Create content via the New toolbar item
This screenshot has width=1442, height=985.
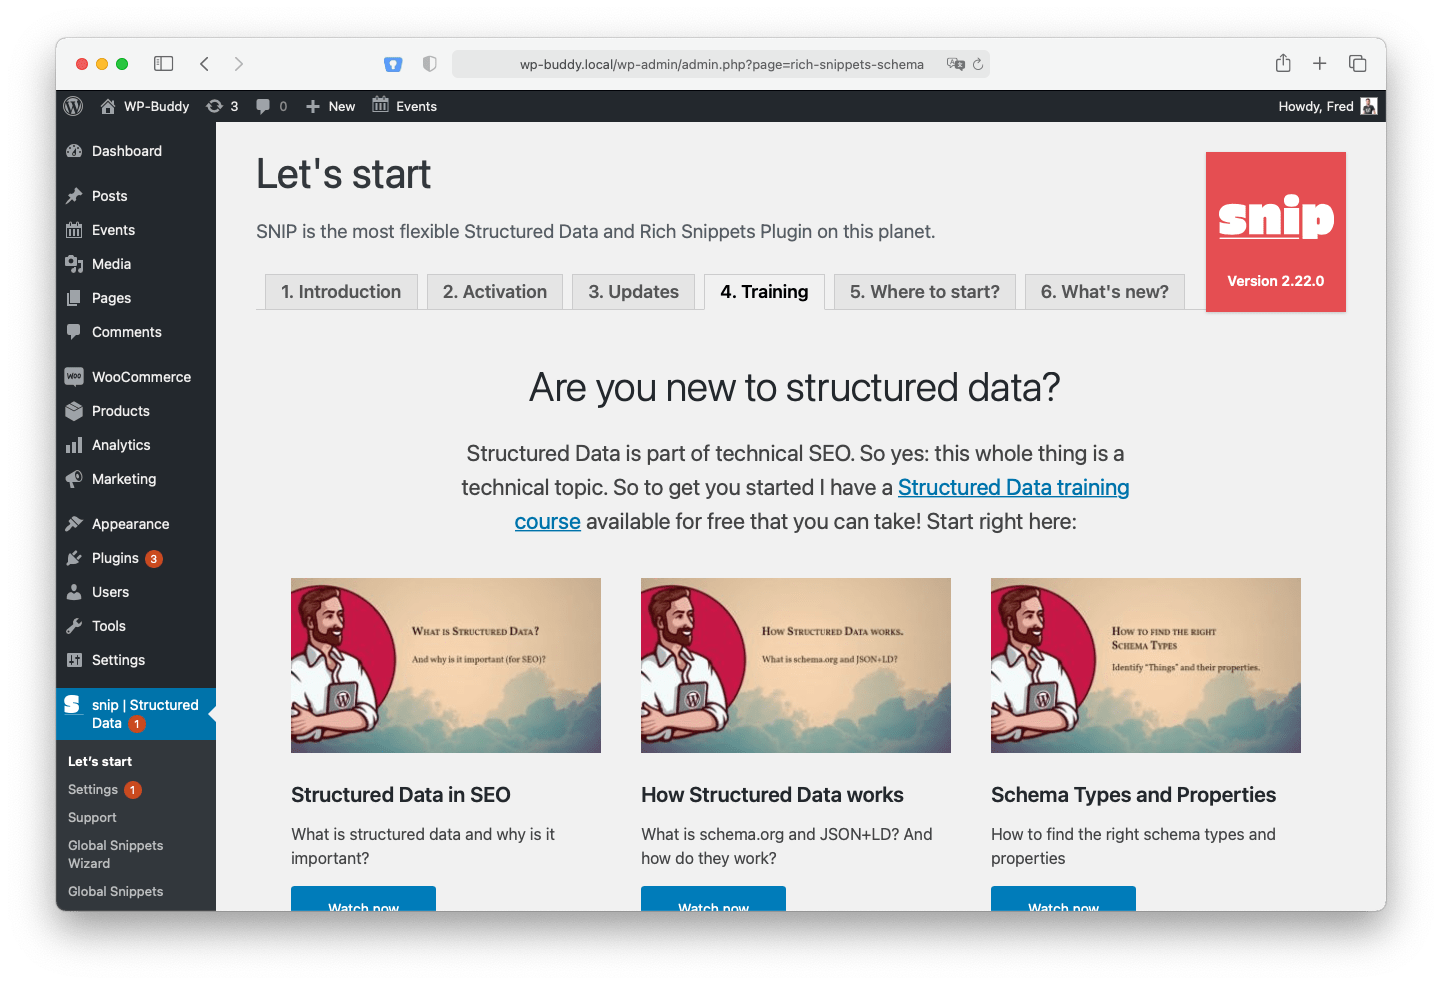[x=330, y=105]
